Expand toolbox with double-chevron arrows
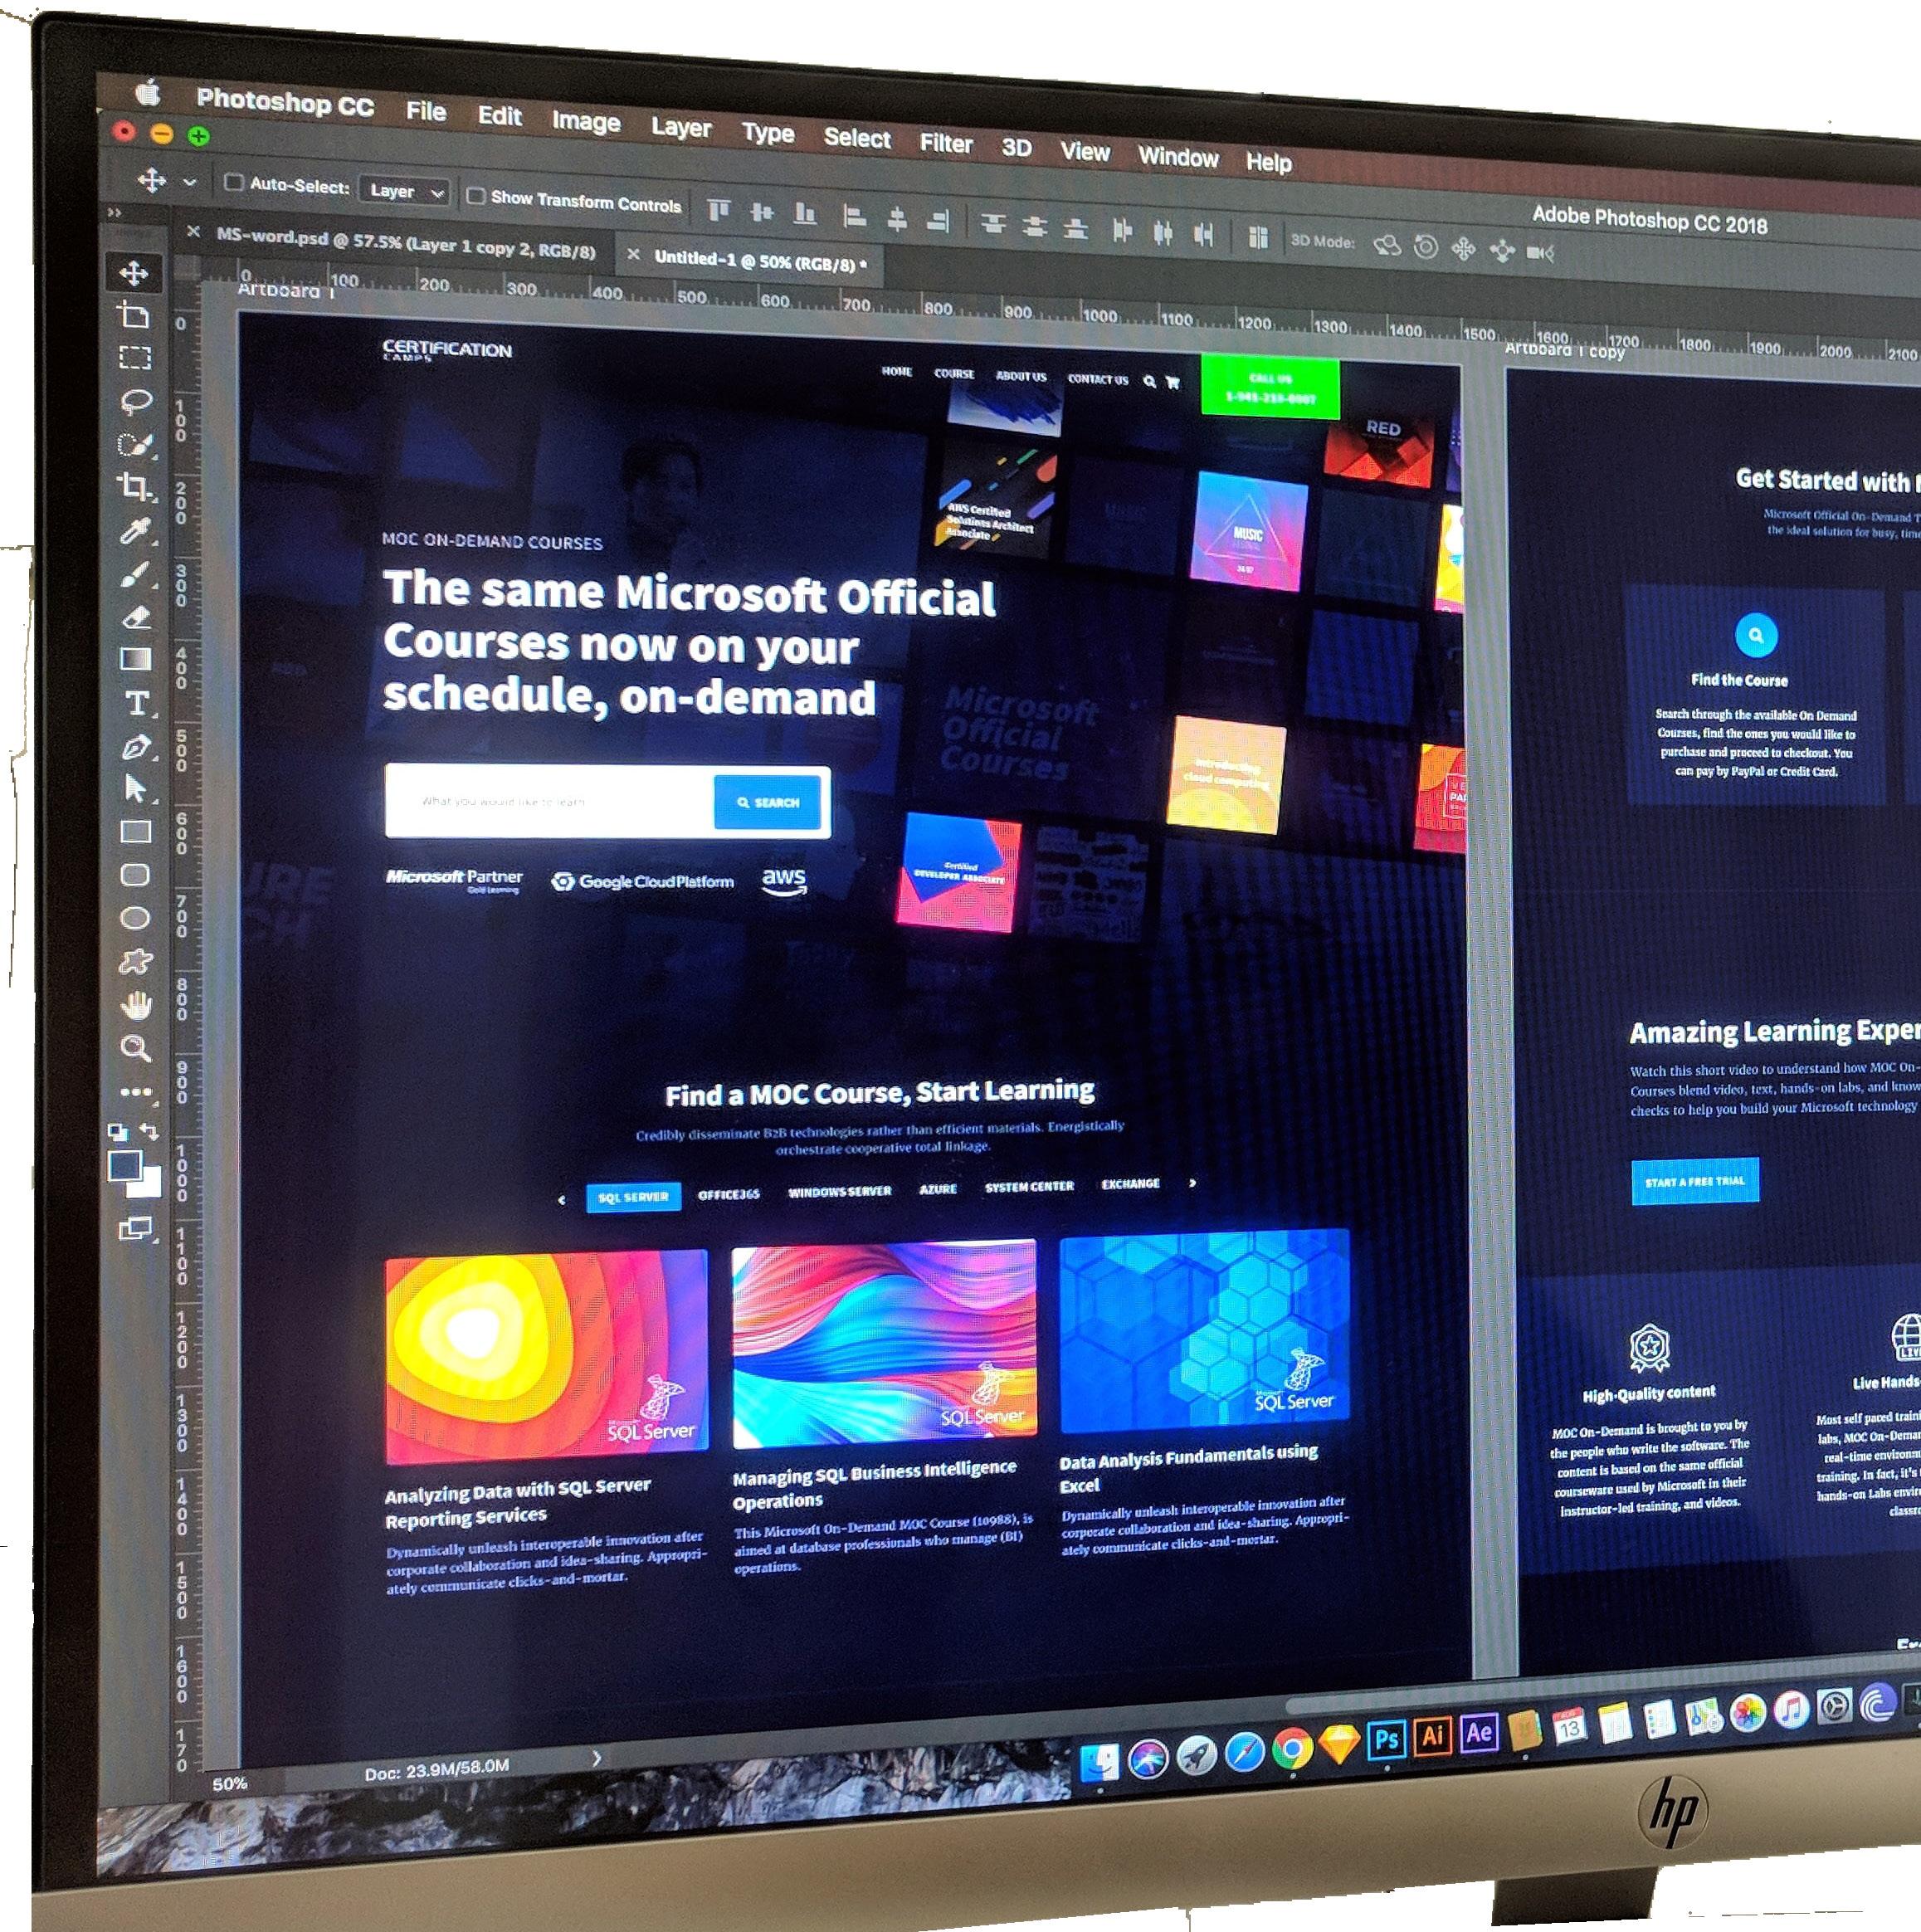This screenshot has width=1921, height=1932. (x=114, y=212)
